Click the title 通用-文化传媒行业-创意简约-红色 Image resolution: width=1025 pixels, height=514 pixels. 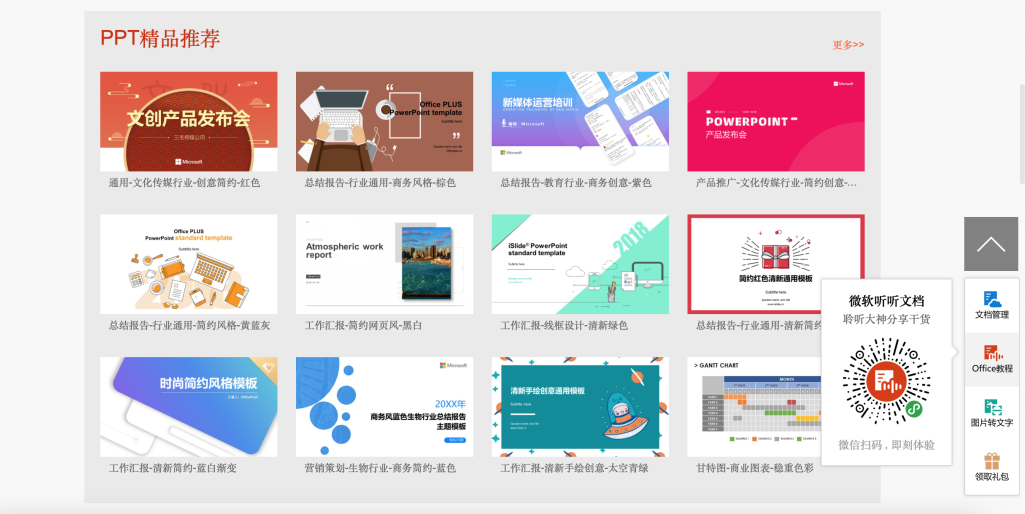(x=184, y=182)
